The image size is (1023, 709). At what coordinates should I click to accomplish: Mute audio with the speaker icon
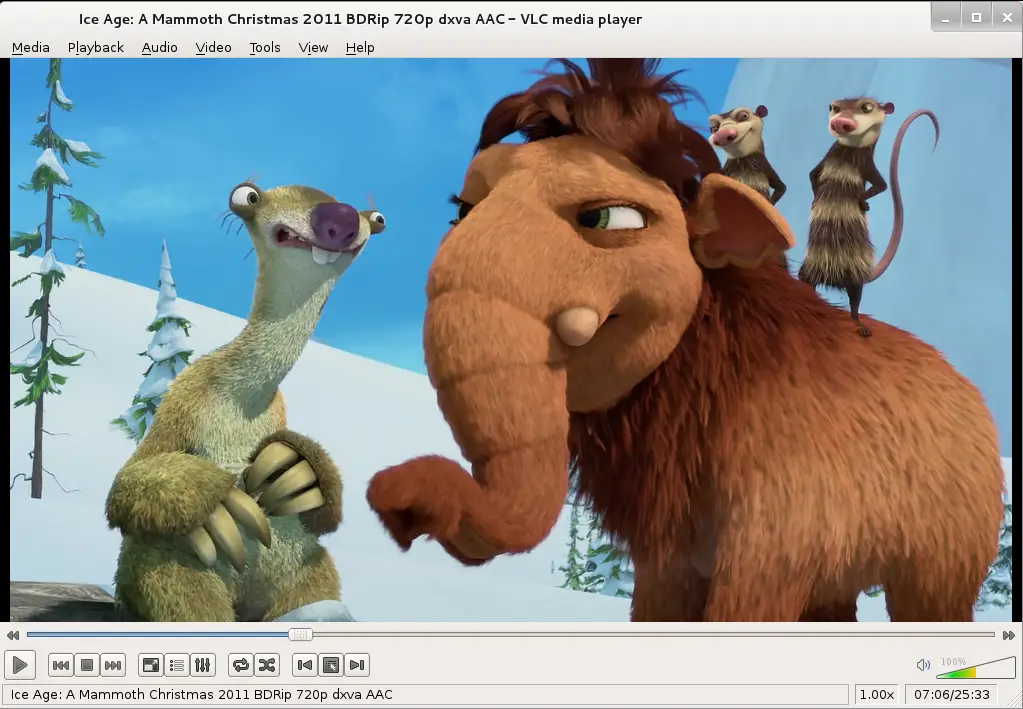pyautogui.click(x=923, y=665)
